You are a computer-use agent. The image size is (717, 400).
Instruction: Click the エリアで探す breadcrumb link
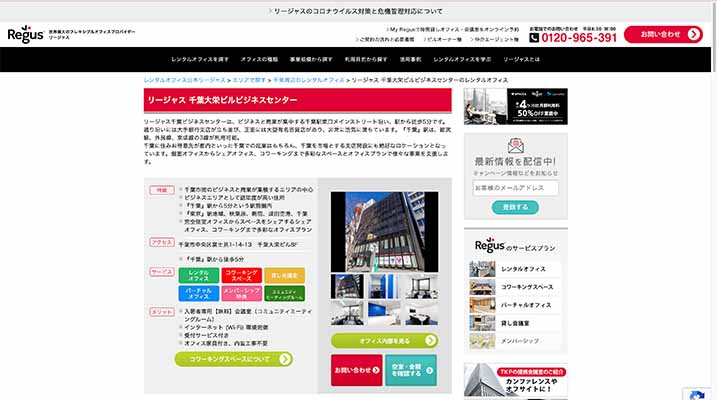tap(249, 80)
